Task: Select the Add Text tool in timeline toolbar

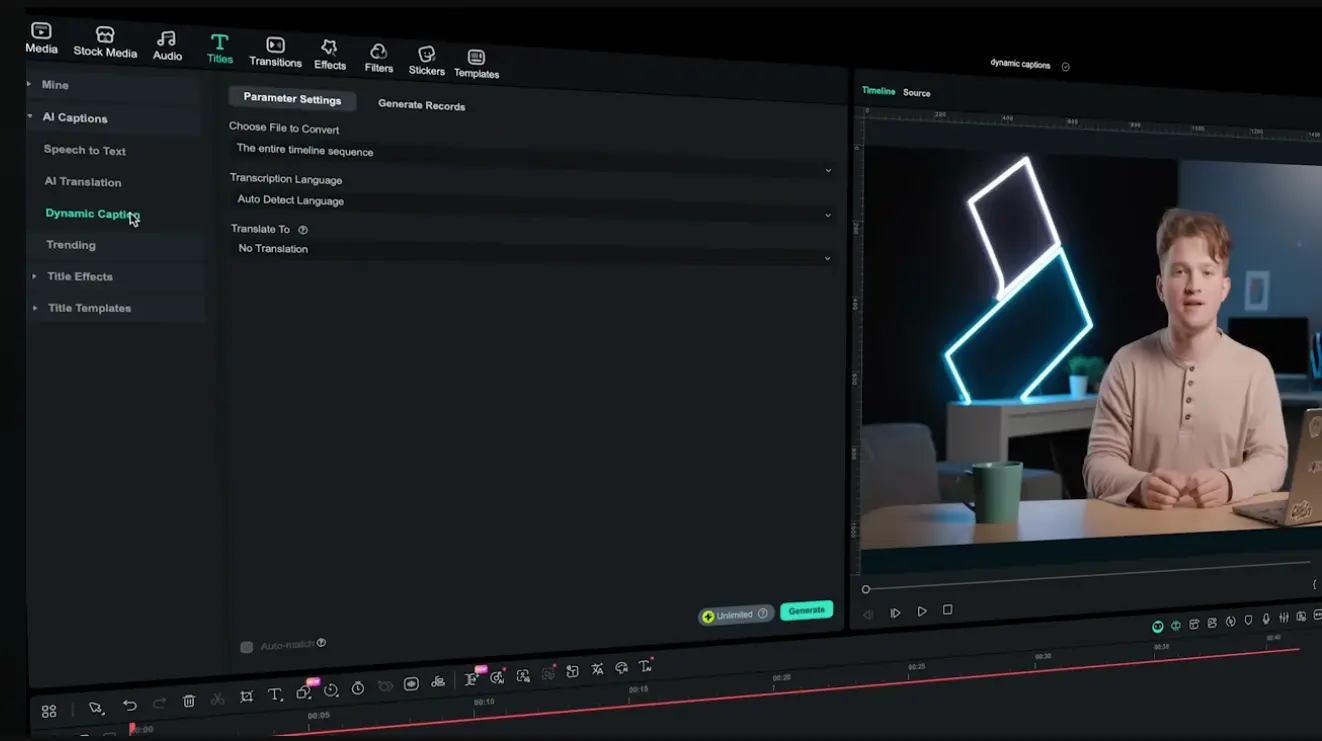Action: [x=274, y=692]
